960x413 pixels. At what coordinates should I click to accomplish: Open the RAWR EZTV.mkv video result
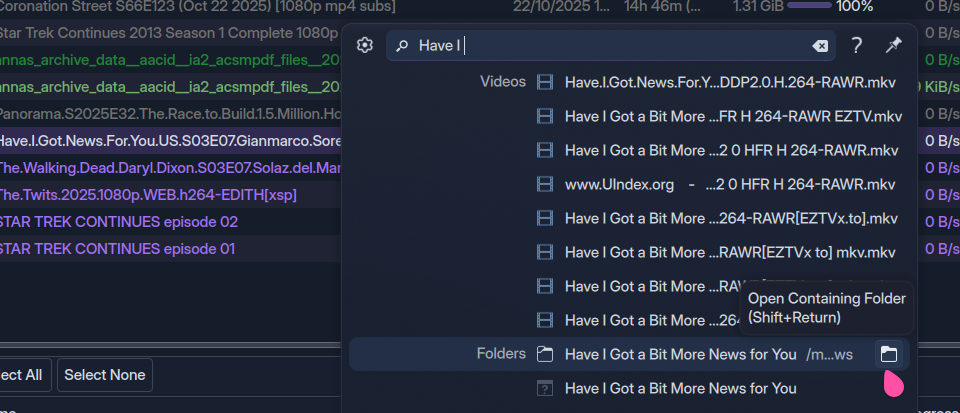click(732, 116)
